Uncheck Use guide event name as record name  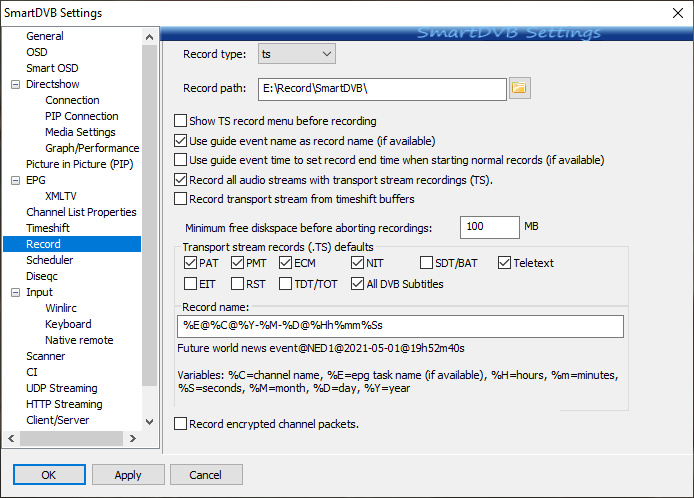(x=180, y=141)
